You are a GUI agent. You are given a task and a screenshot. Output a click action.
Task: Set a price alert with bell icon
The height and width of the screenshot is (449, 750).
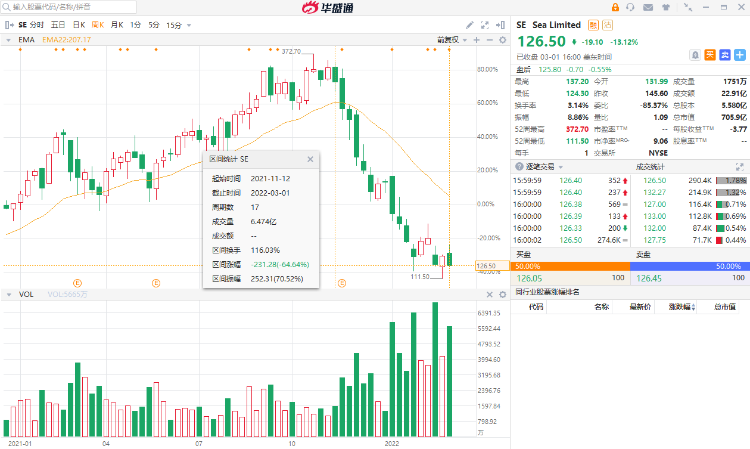coord(694,55)
